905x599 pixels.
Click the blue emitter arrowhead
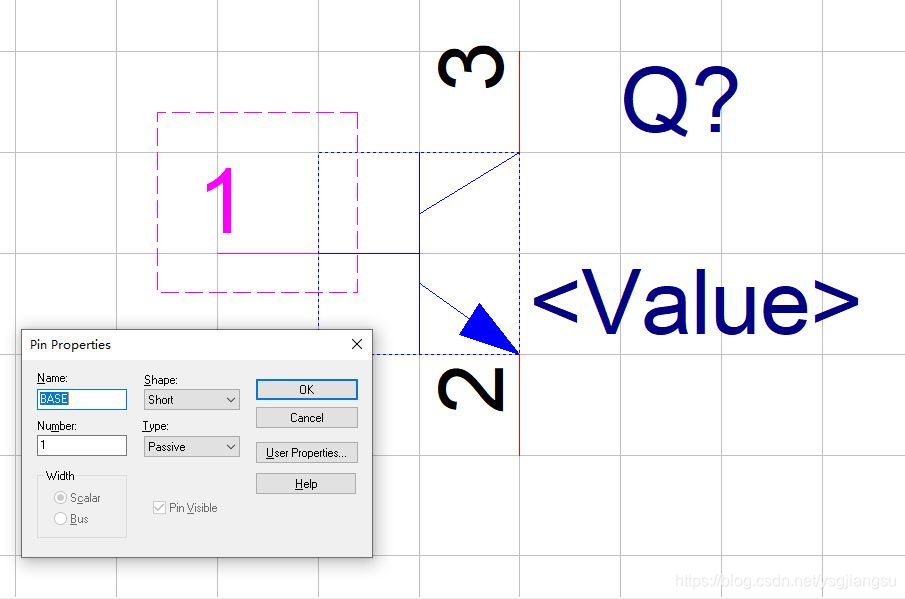489,327
